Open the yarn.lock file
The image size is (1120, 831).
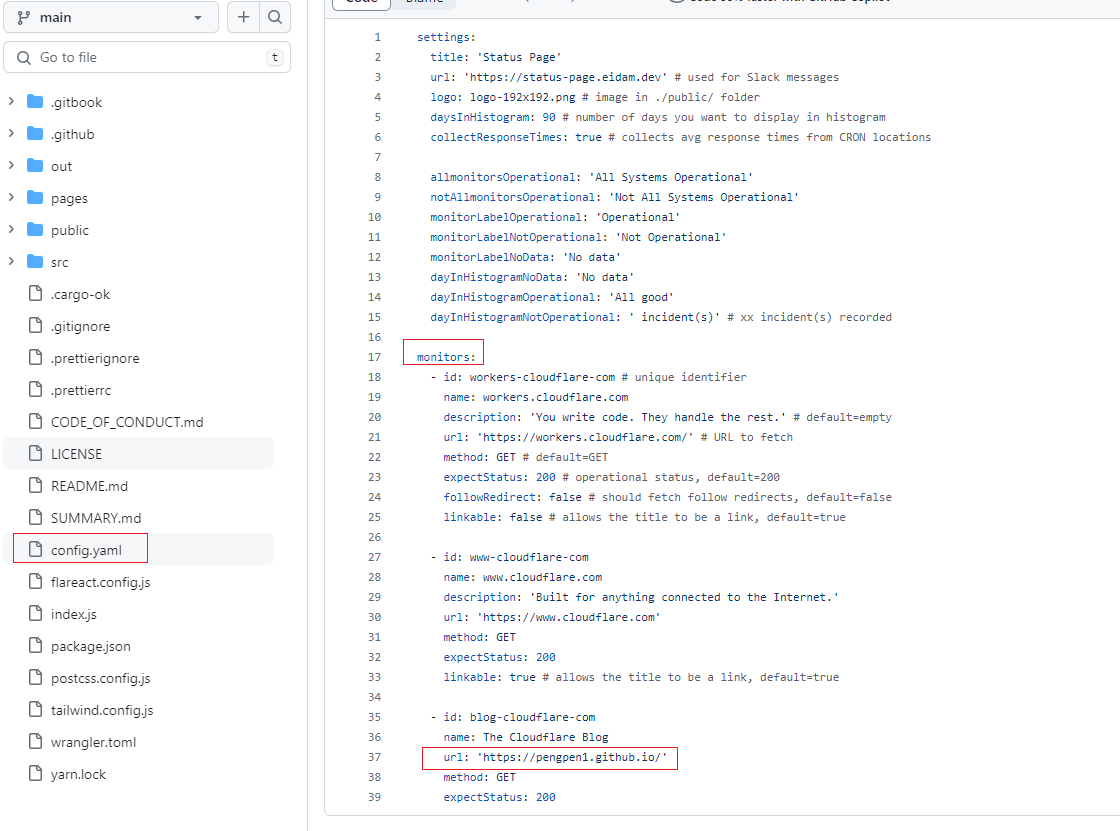click(x=79, y=775)
